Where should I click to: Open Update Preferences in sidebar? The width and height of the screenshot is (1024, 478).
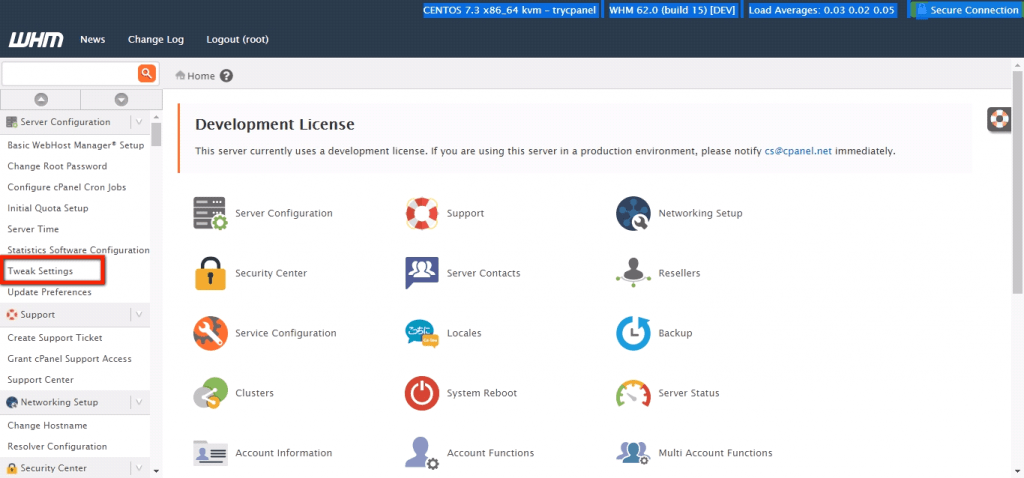(50, 292)
